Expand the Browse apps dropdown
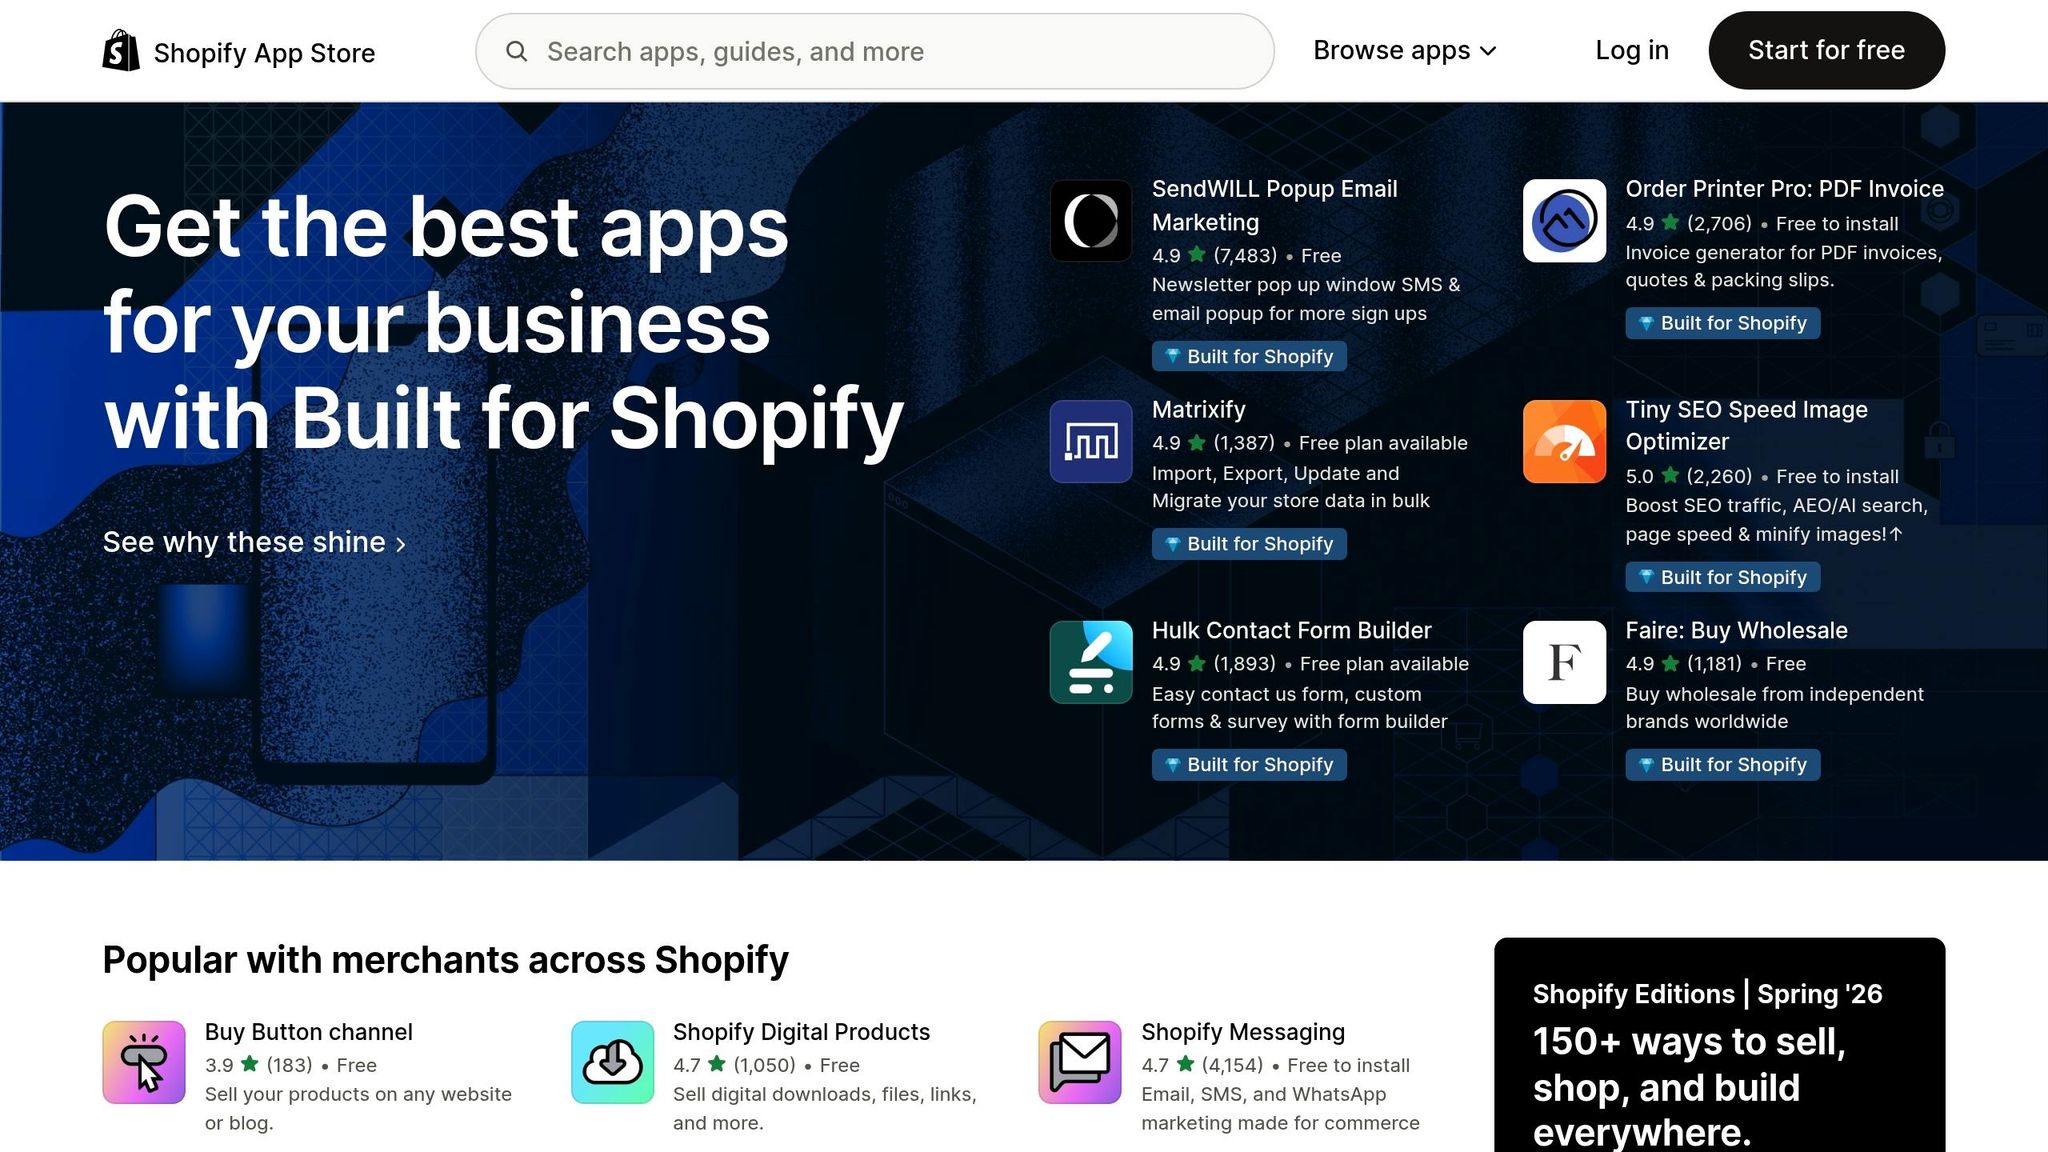 1405,50
